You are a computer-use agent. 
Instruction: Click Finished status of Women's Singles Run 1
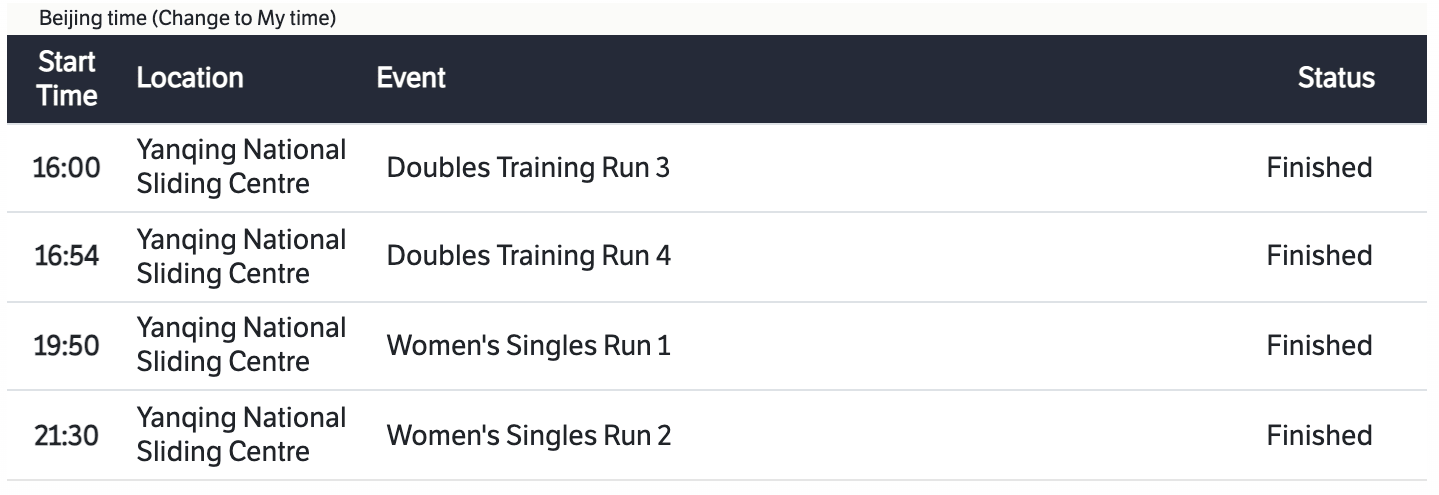(1319, 346)
